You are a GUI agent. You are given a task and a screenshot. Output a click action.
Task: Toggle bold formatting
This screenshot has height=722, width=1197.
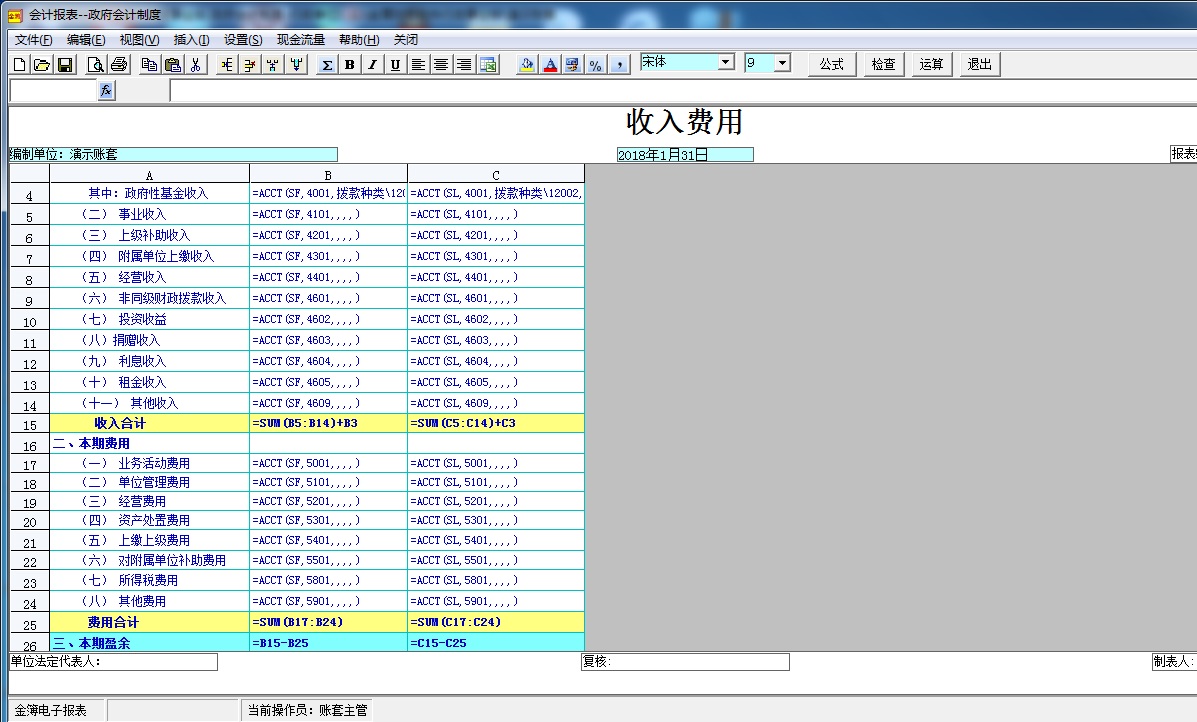coord(350,65)
